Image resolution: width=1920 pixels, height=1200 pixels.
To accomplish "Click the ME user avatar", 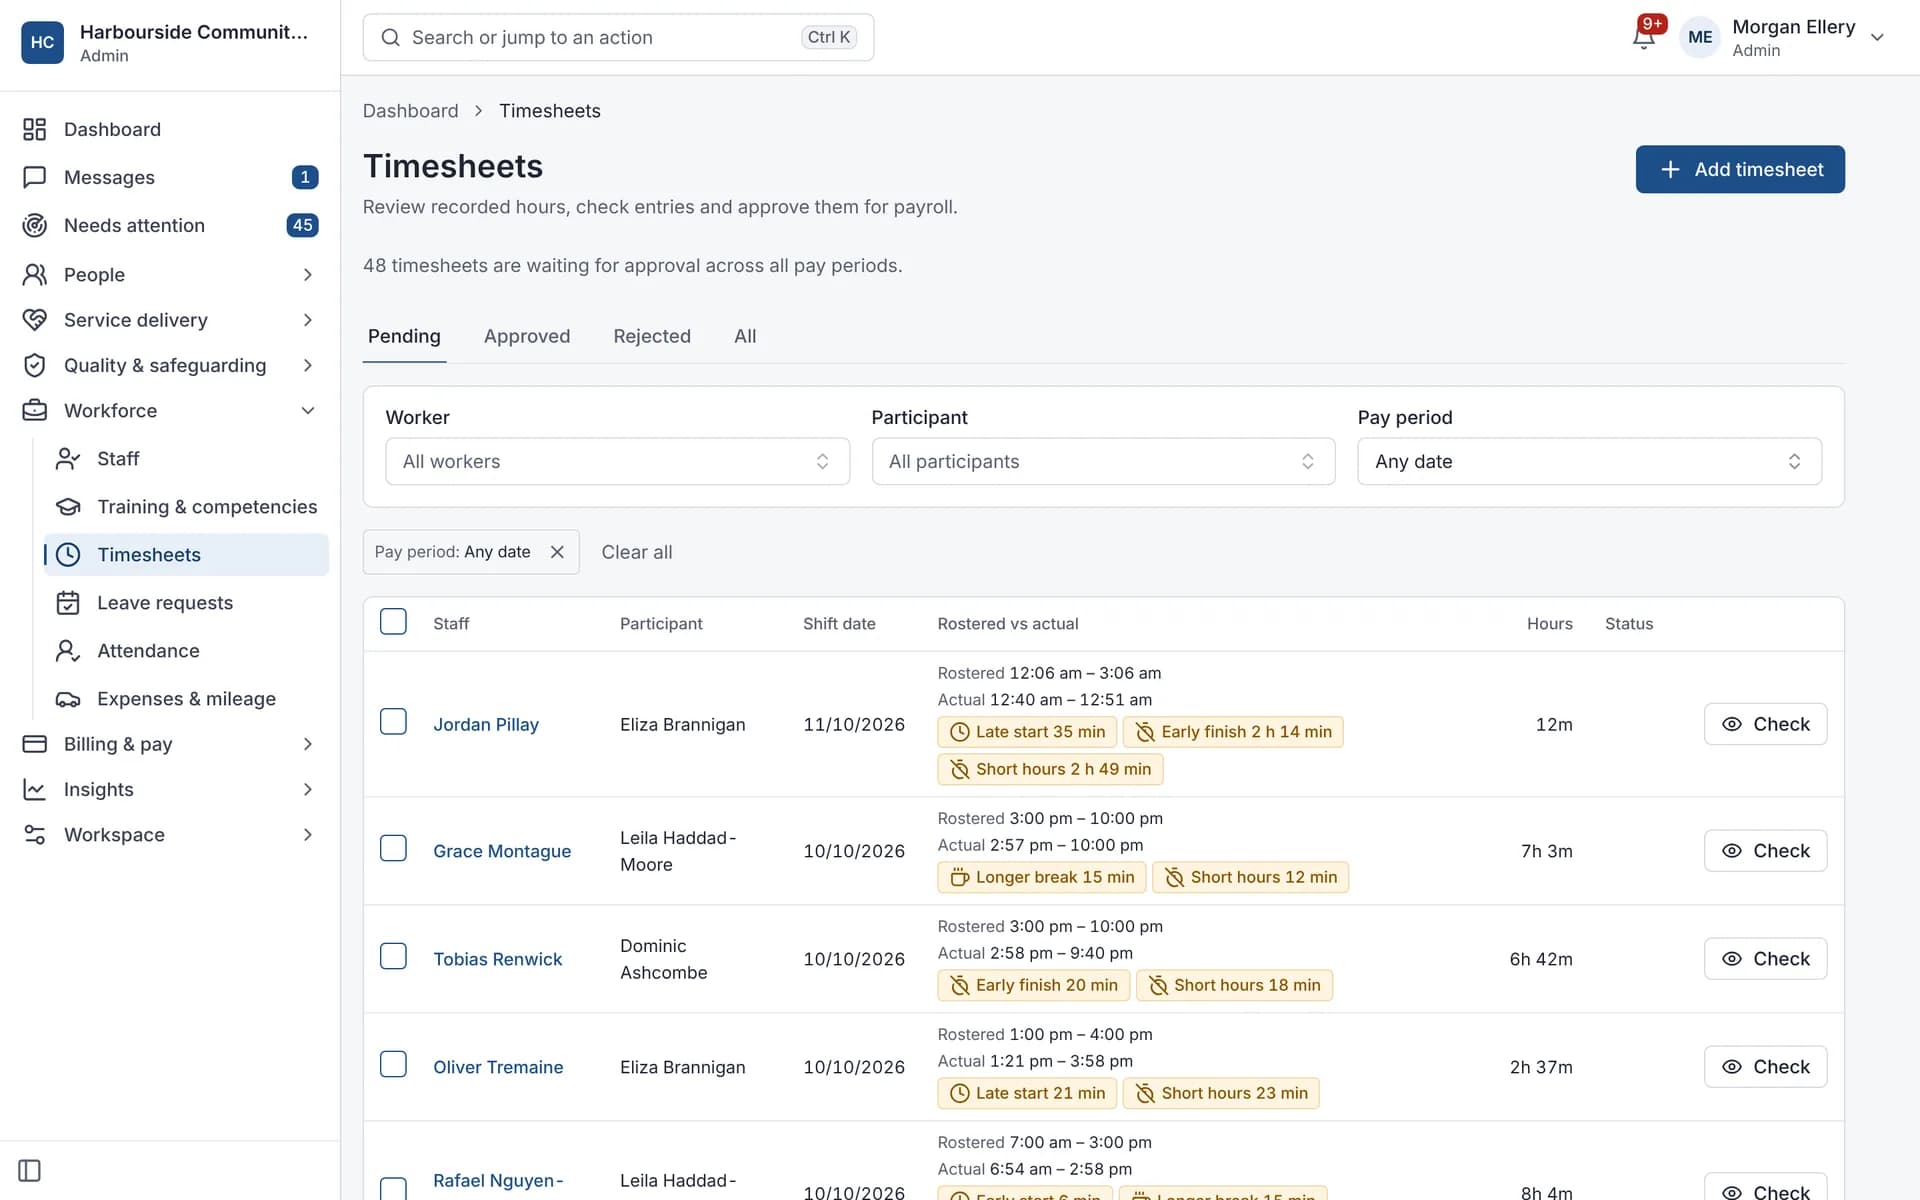I will (x=1700, y=37).
